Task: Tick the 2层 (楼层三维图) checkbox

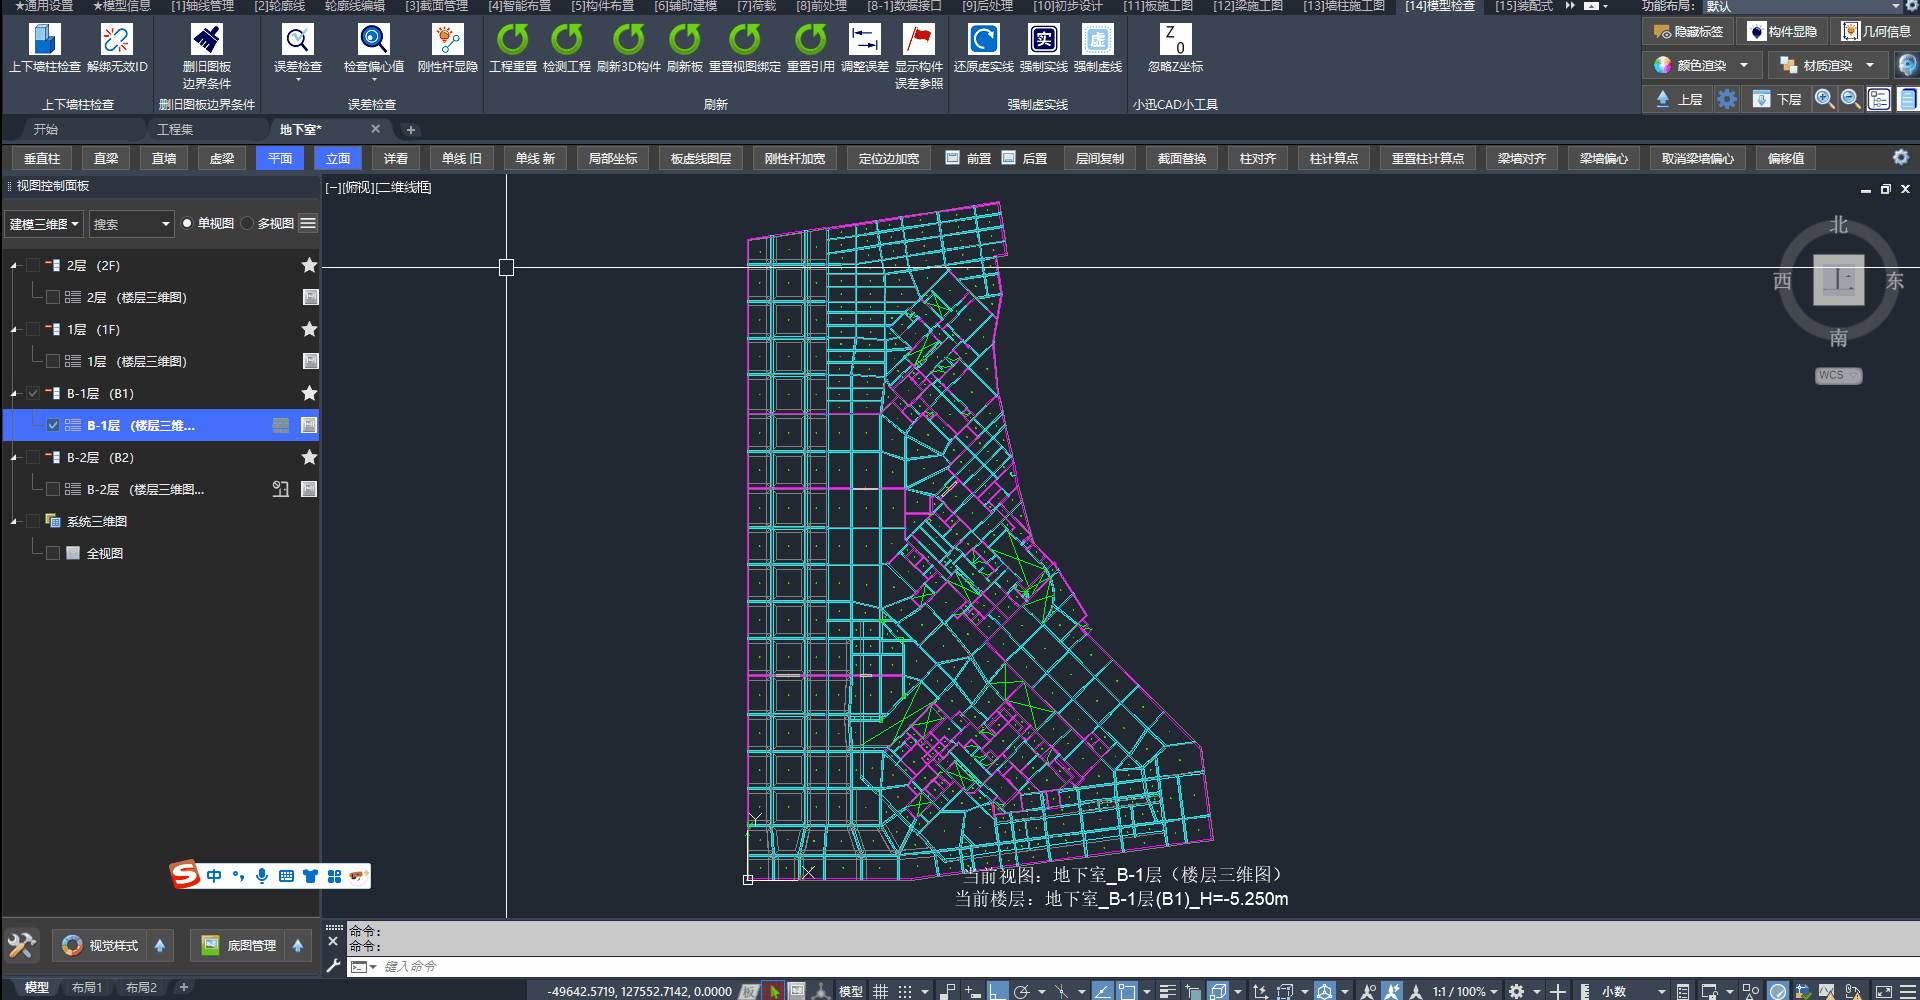Action: click(53, 297)
